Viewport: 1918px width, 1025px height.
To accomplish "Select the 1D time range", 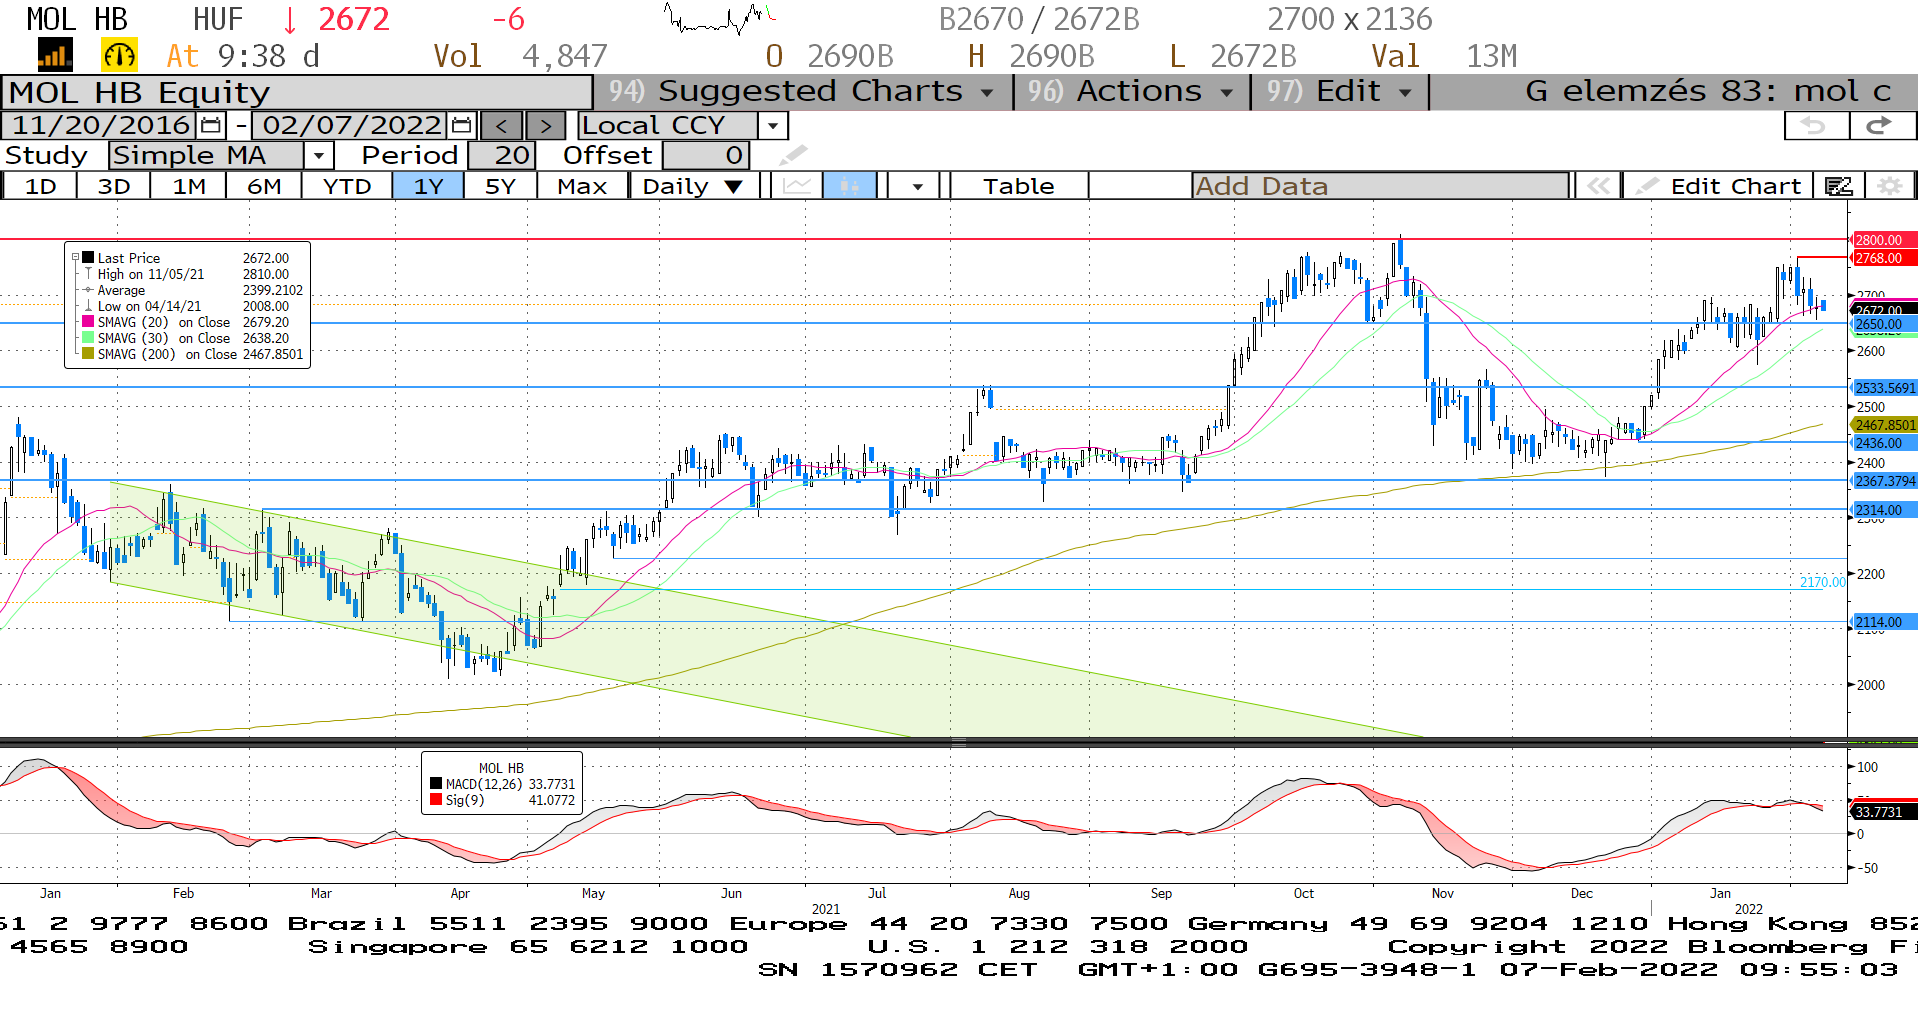I will click(x=40, y=186).
